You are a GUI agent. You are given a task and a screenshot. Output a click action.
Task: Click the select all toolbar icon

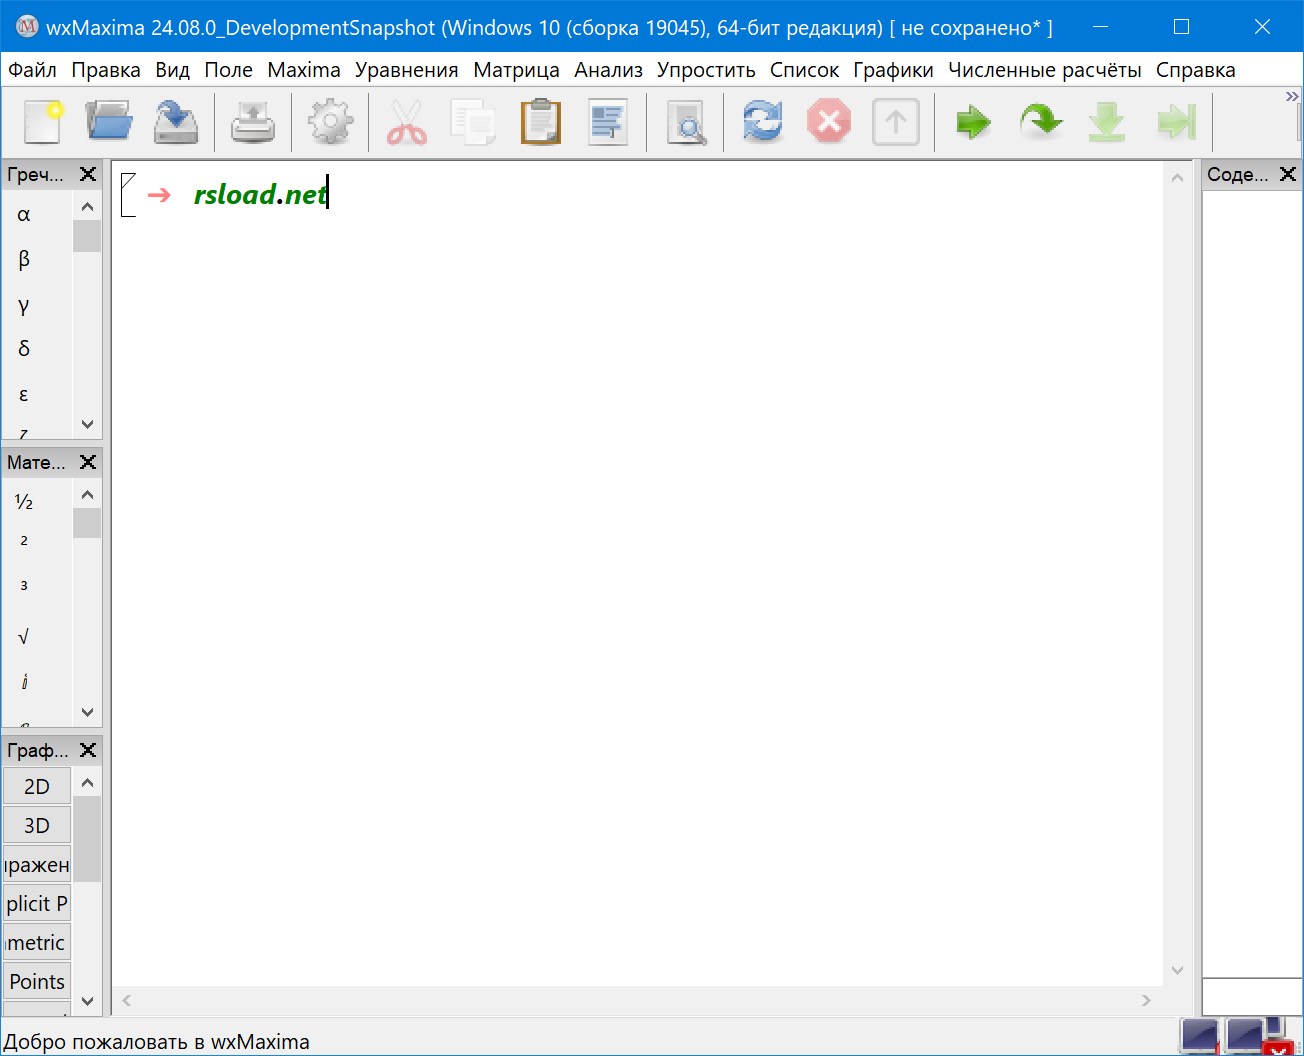tap(608, 123)
